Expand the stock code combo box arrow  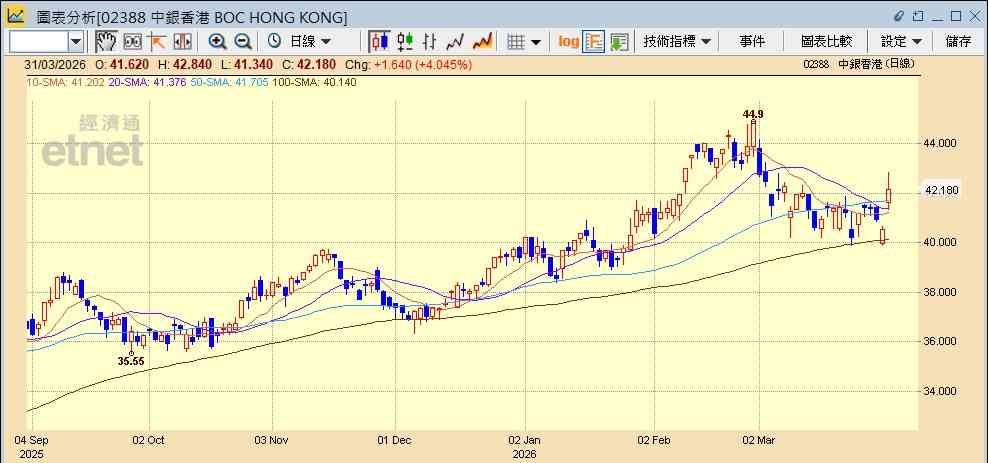click(x=76, y=42)
